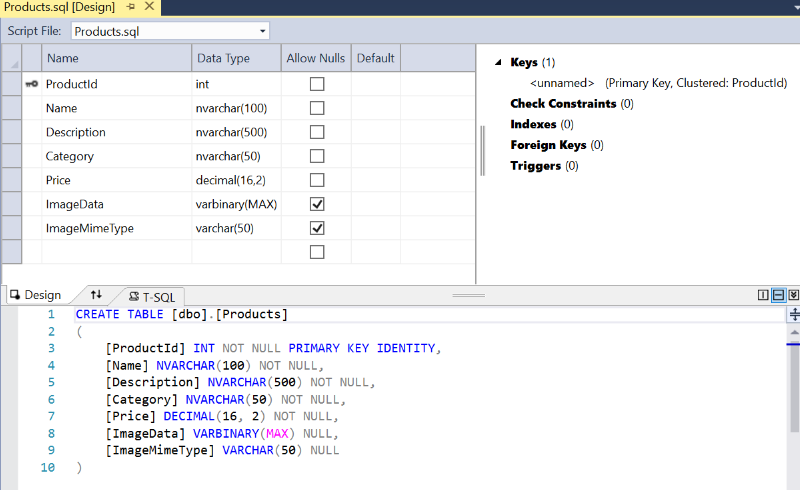
Task: Collapse the bottom pane icon
Action: 793,295
